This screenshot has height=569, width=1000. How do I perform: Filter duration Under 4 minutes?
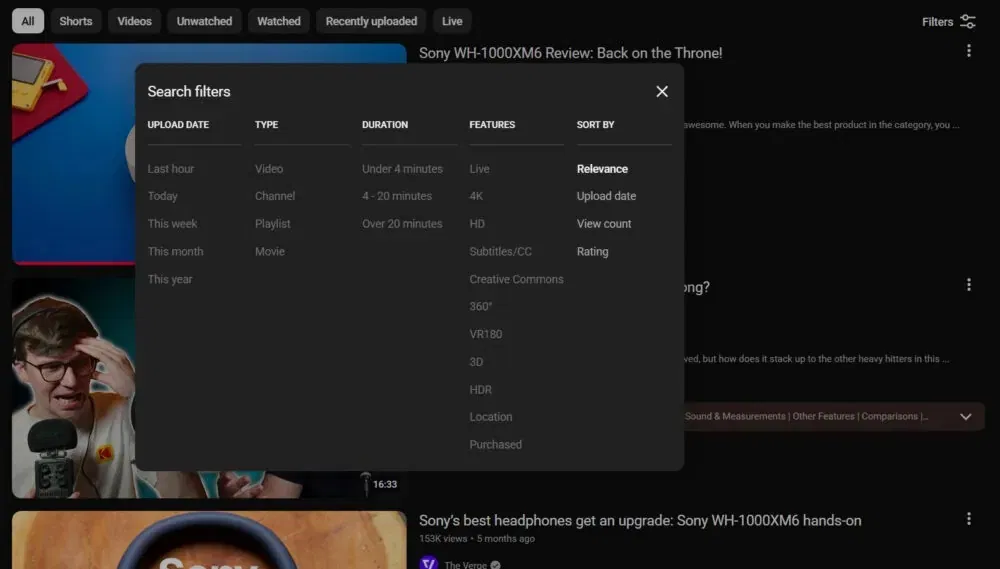click(402, 169)
